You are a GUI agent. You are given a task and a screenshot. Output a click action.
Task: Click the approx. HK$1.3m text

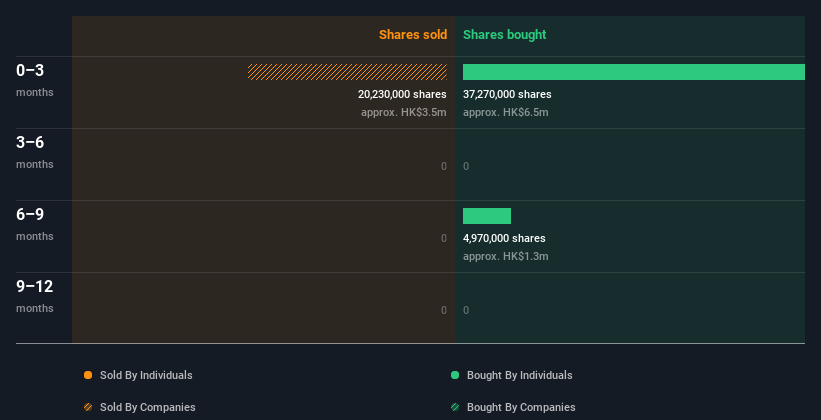tap(506, 256)
